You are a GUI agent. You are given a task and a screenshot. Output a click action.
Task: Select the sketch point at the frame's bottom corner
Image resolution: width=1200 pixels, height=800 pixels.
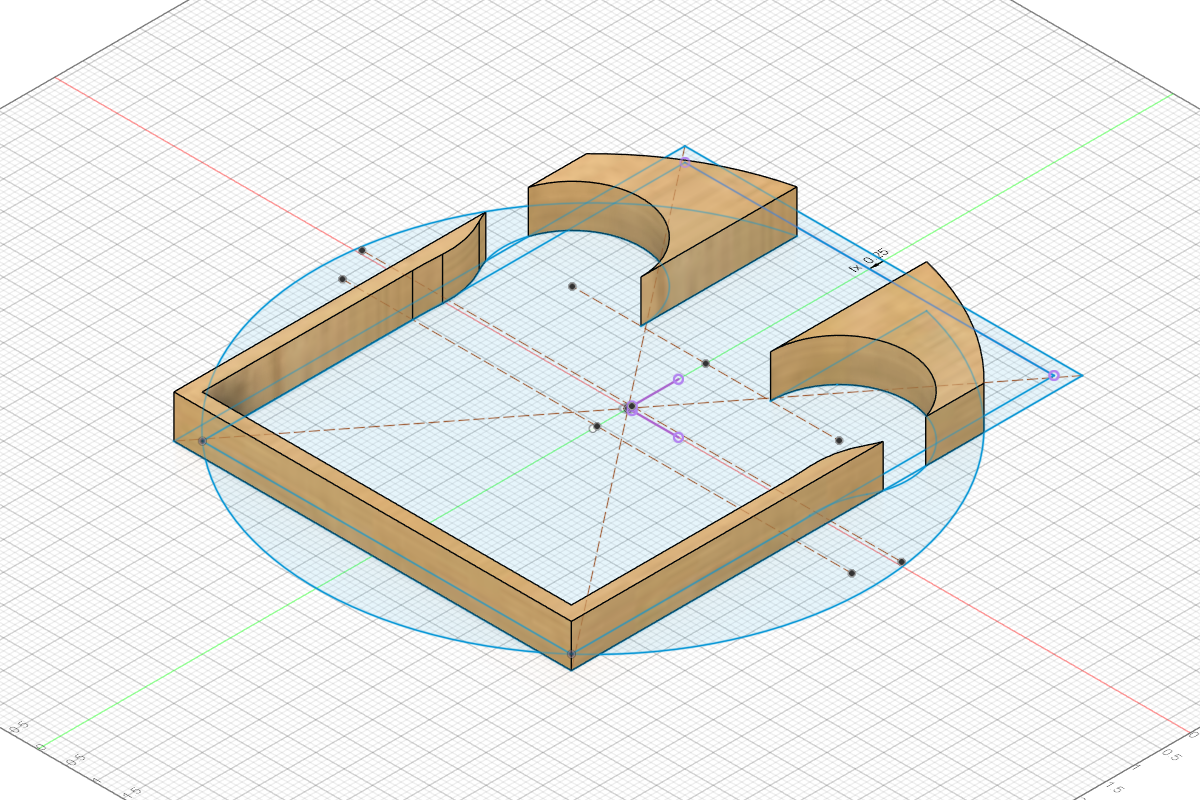point(571,653)
